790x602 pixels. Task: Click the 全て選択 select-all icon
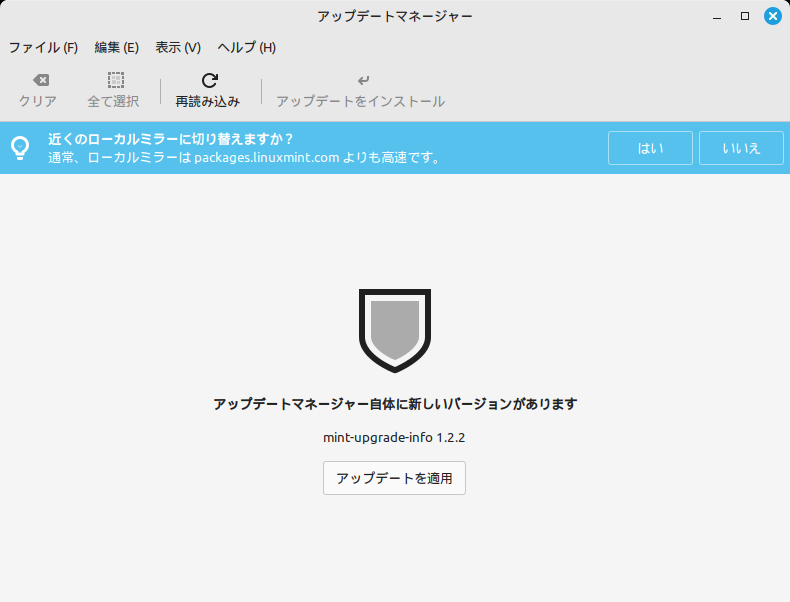[x=116, y=80]
